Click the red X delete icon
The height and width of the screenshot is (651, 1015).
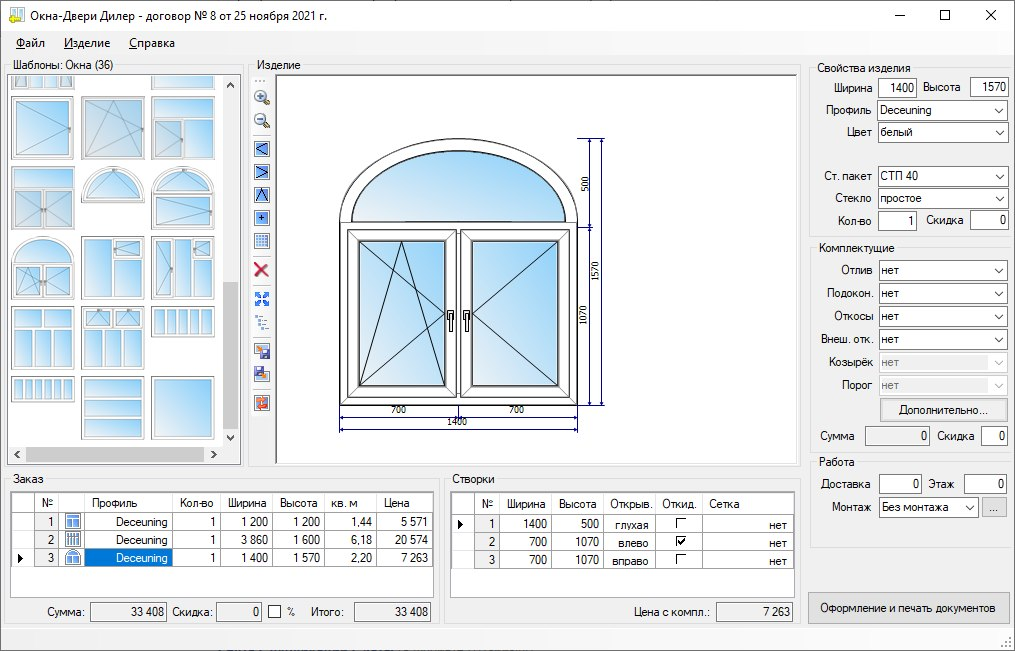click(x=262, y=270)
